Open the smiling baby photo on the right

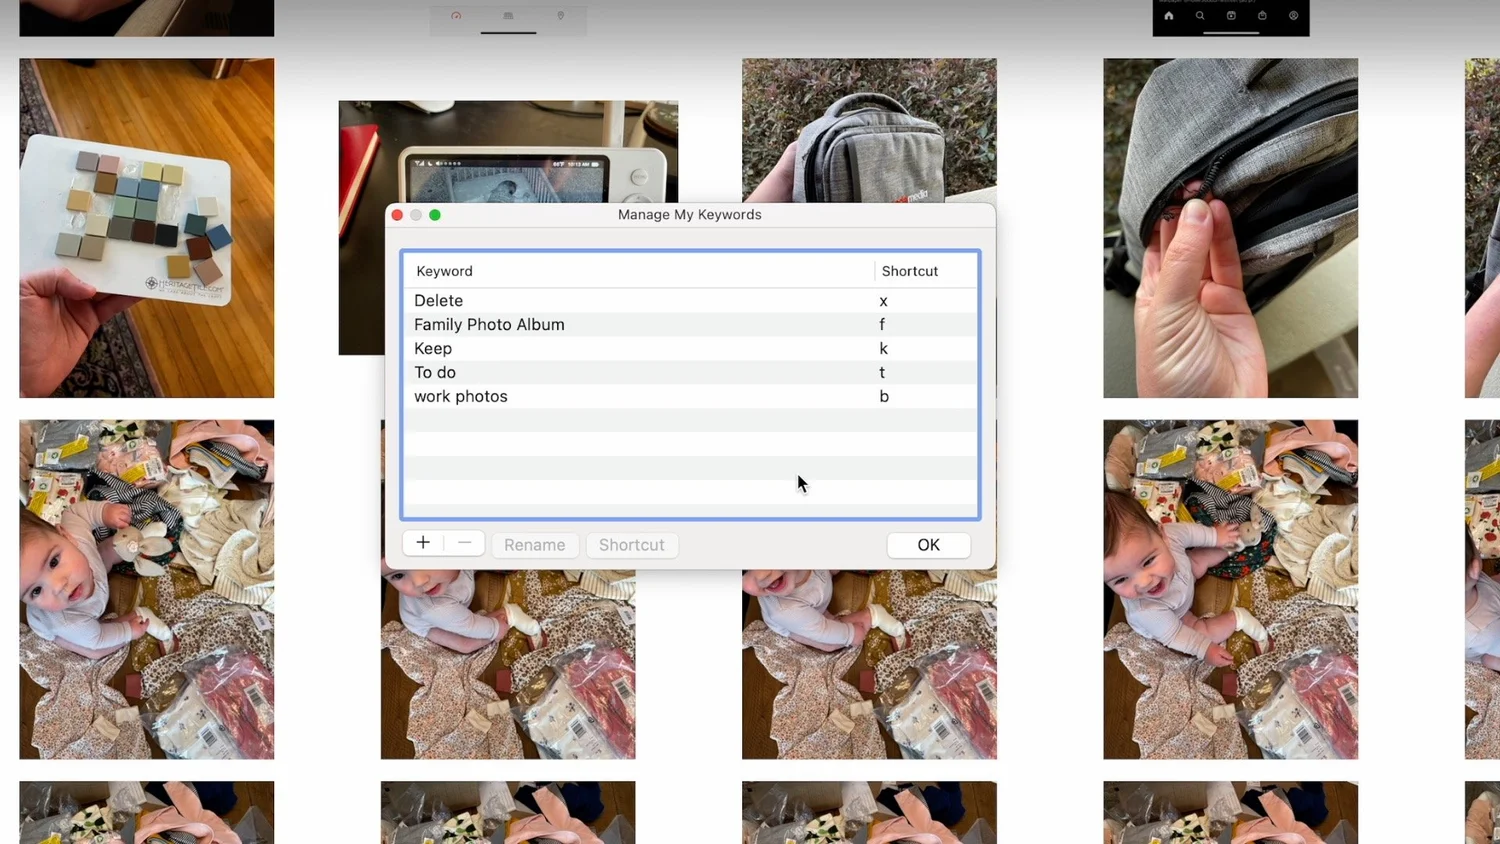[x=1230, y=588]
